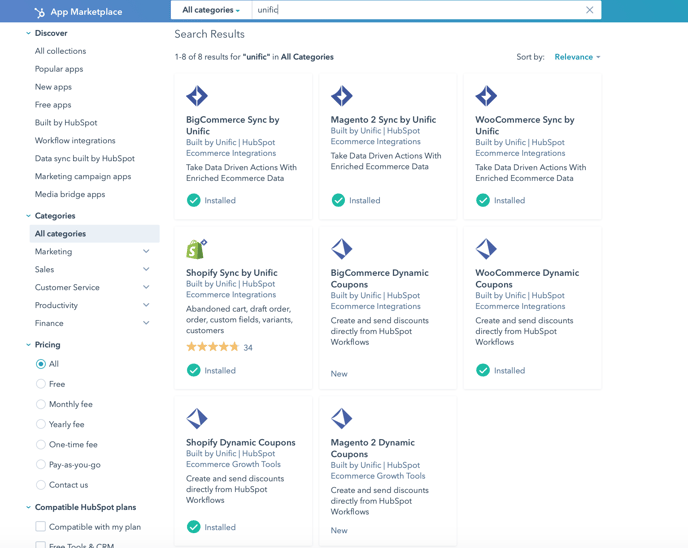Viewport: 688px width, 548px height.
Task: Select All categories in sidebar
Action: 94,234
